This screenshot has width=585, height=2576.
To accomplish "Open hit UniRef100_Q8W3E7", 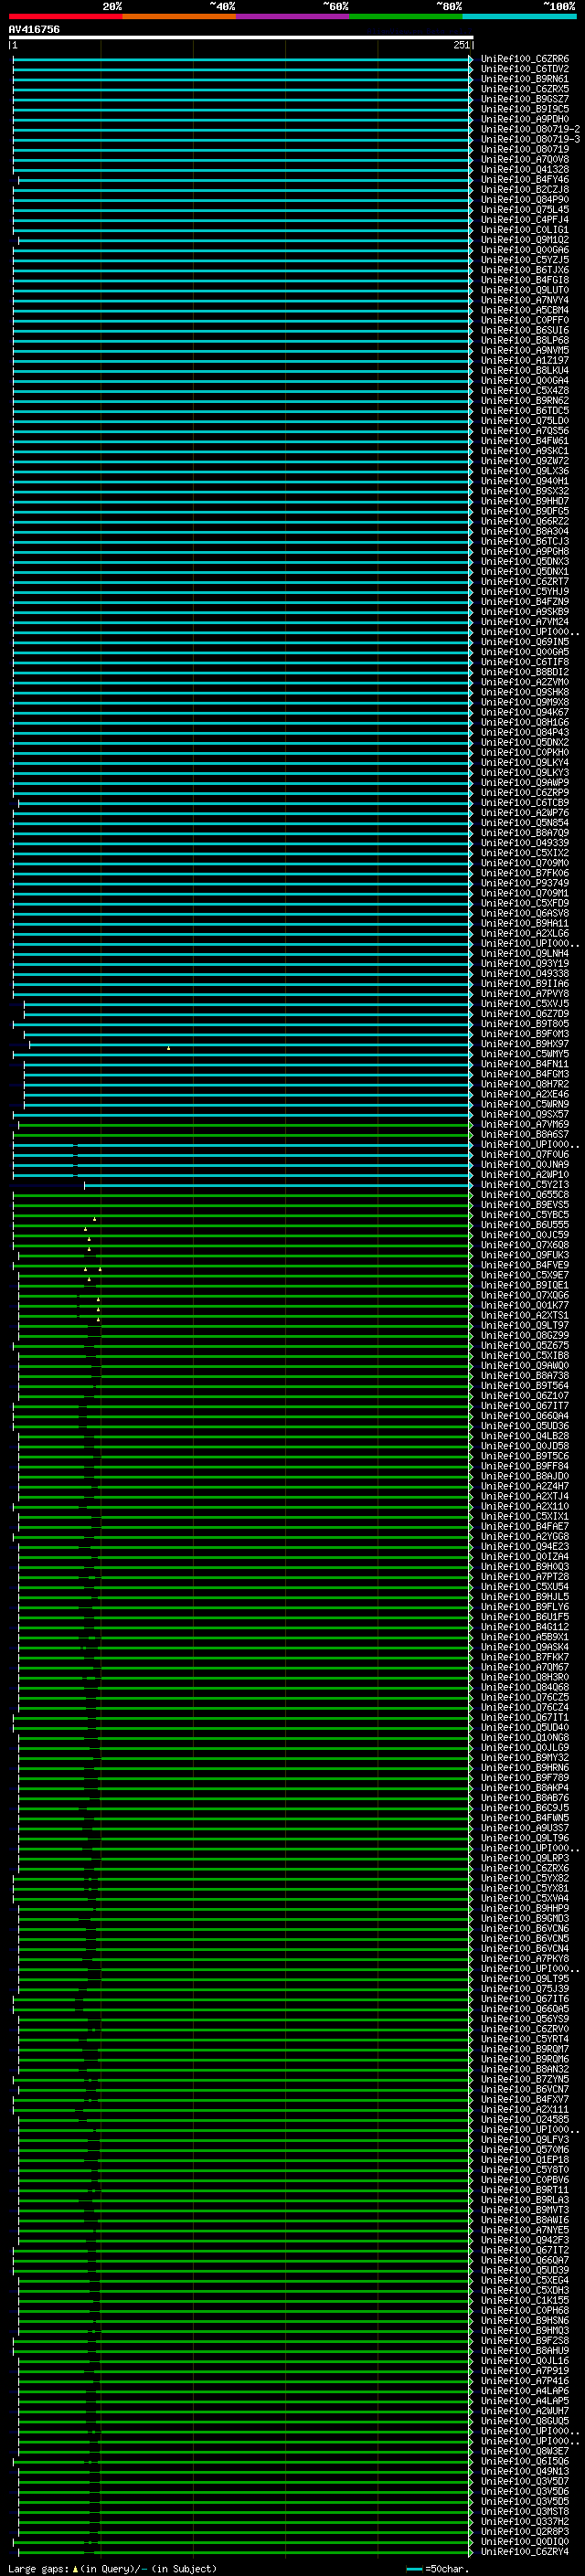I will pos(525,2451).
